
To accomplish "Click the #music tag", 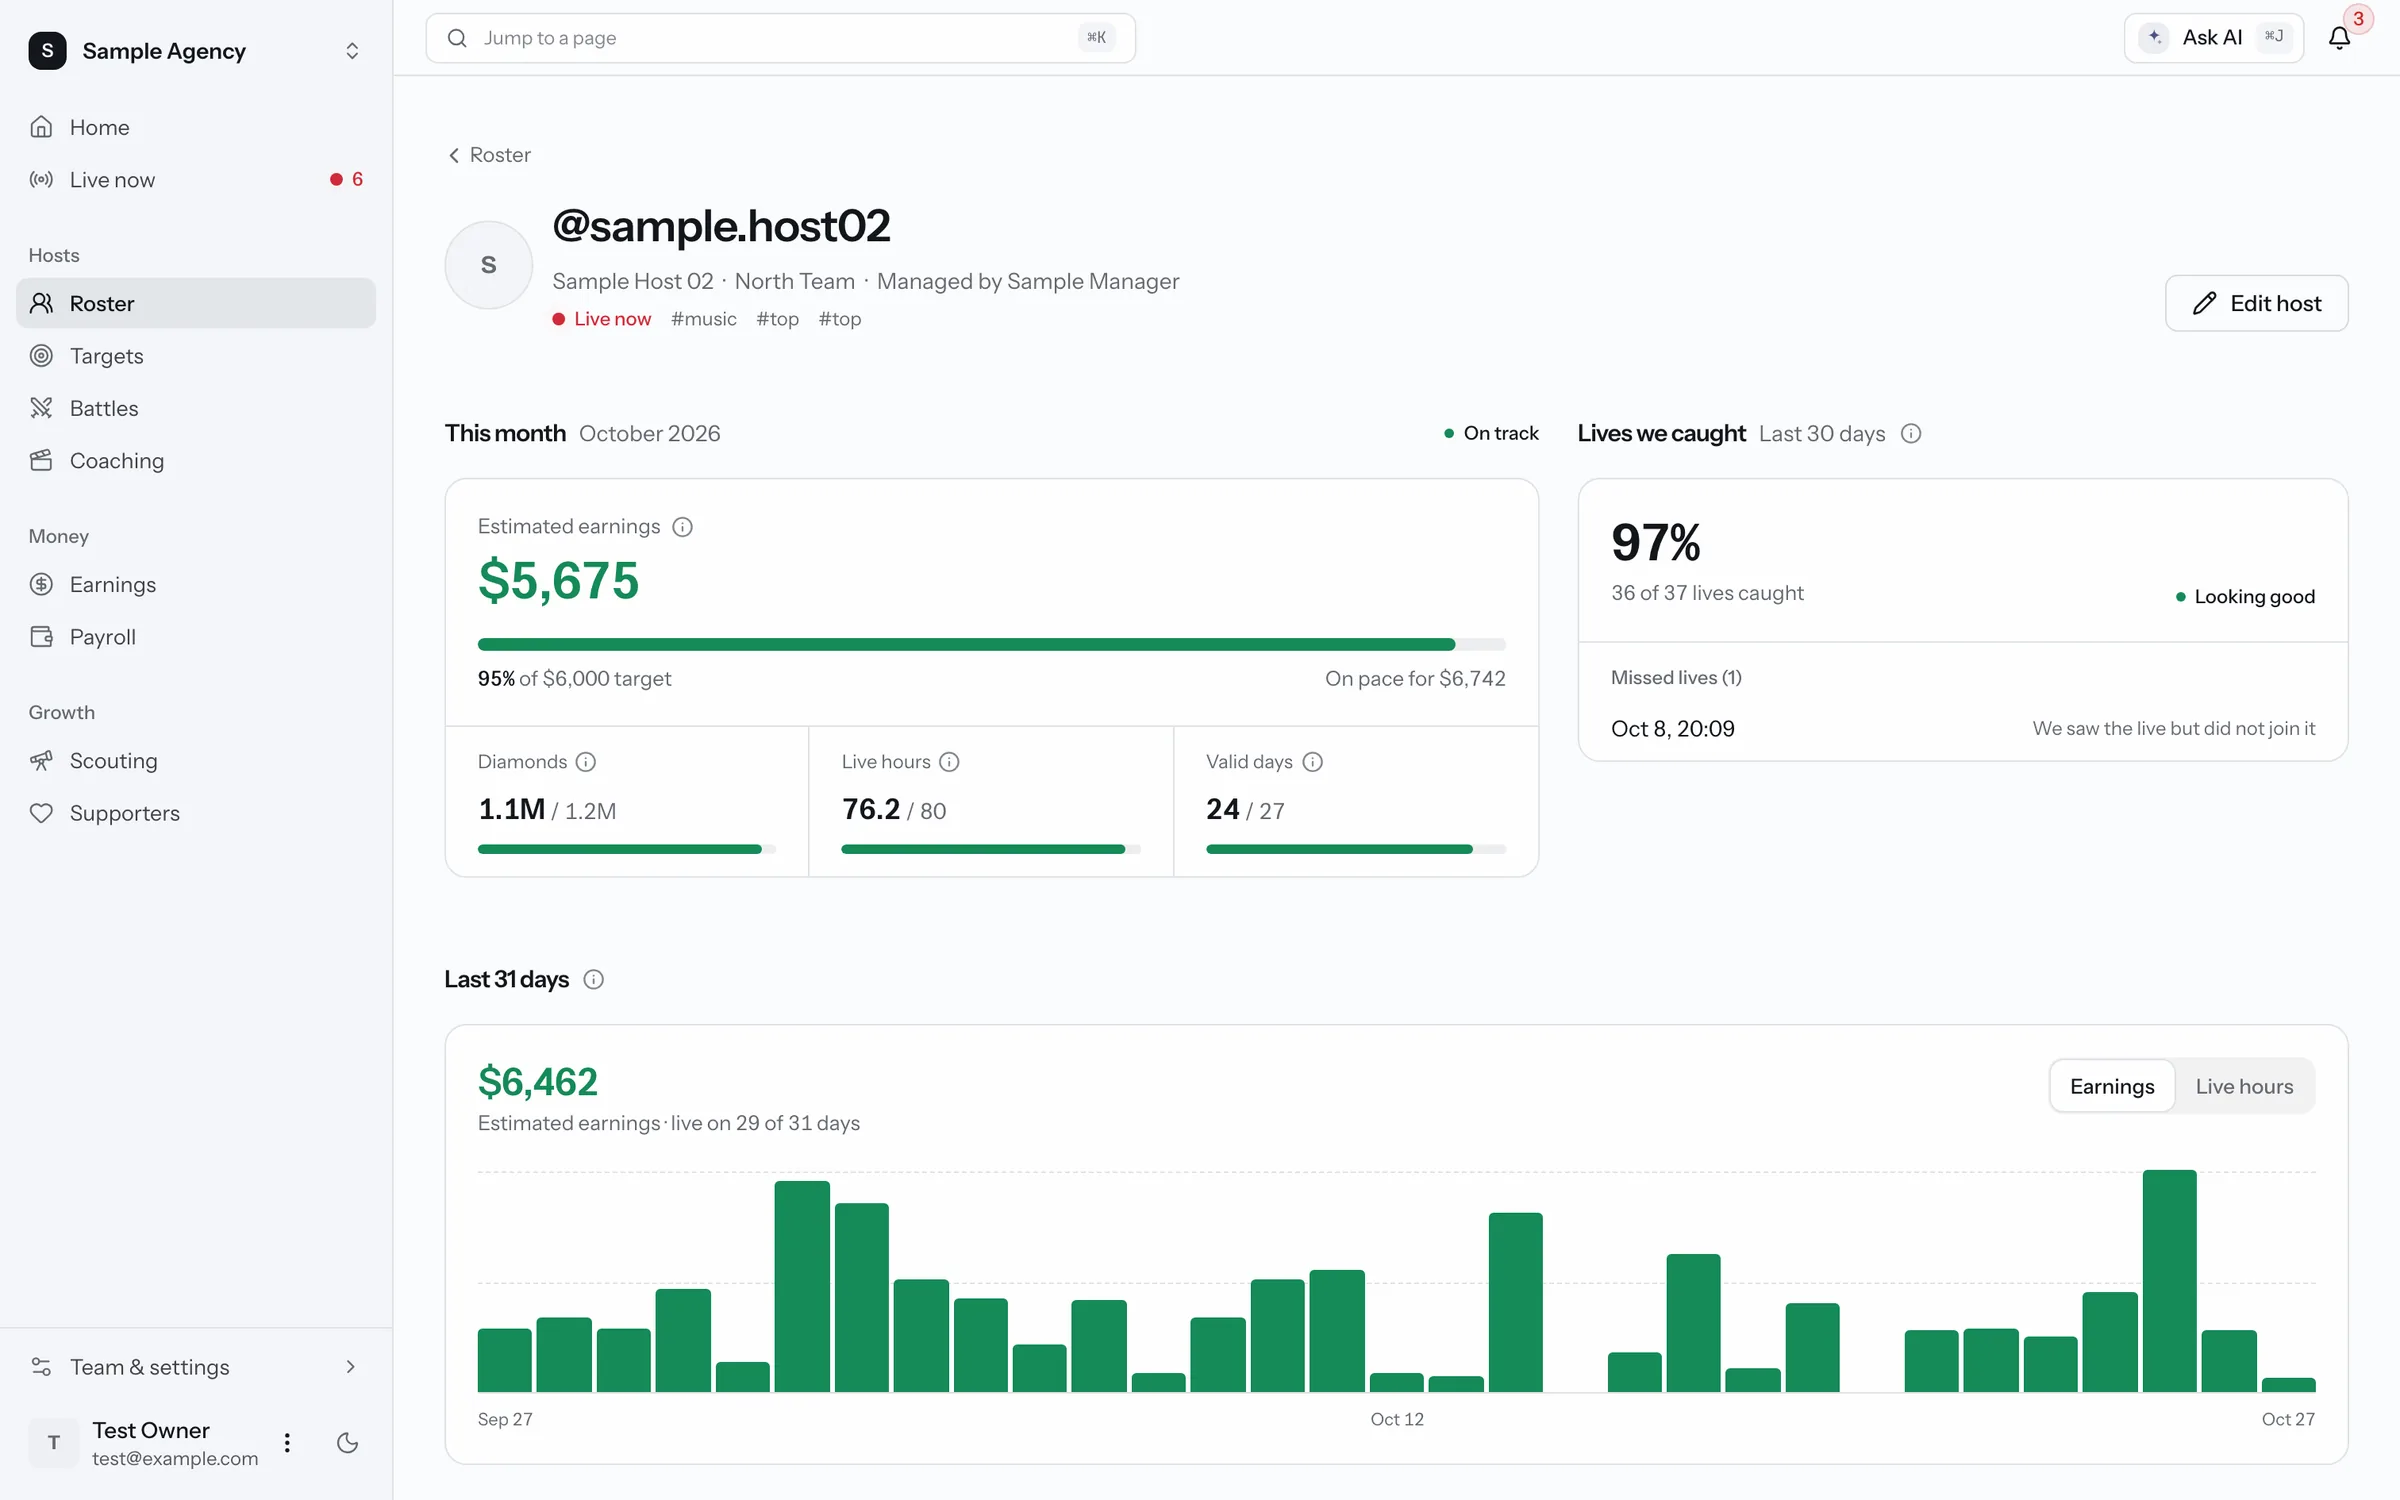I will coord(704,319).
